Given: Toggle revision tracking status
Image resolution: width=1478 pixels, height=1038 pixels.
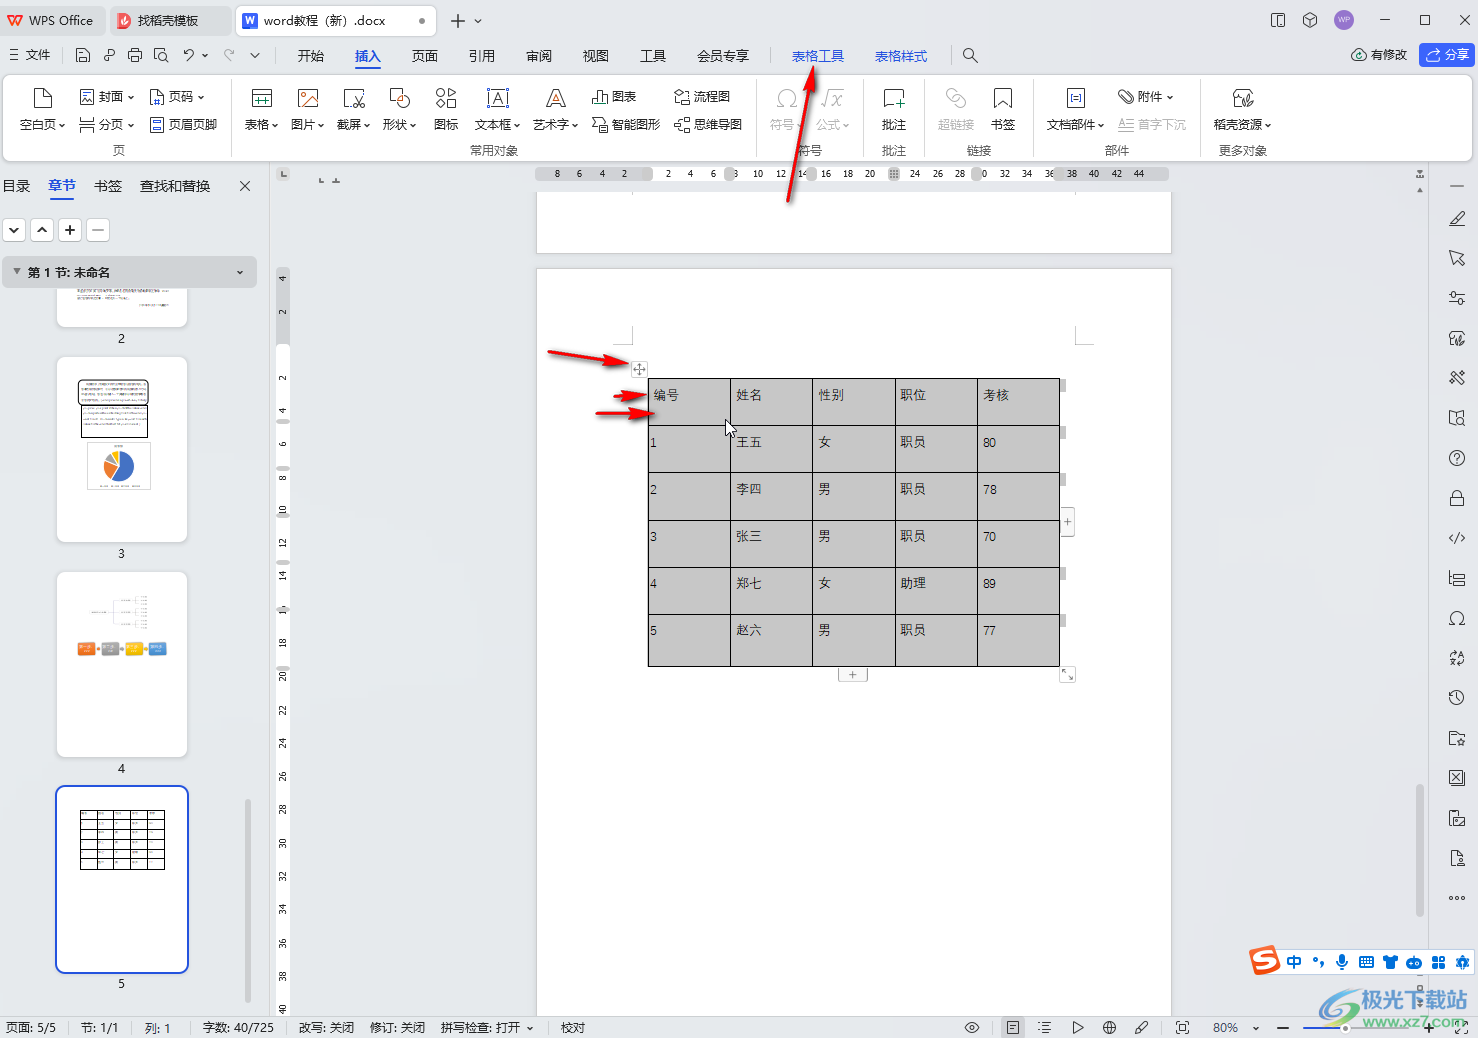Looking at the screenshot, I should (397, 1028).
